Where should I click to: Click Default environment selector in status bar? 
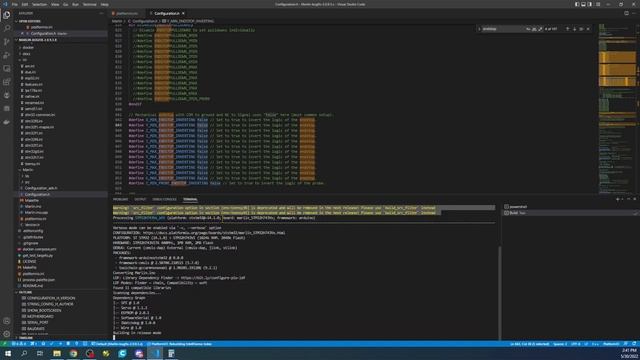click(117, 344)
